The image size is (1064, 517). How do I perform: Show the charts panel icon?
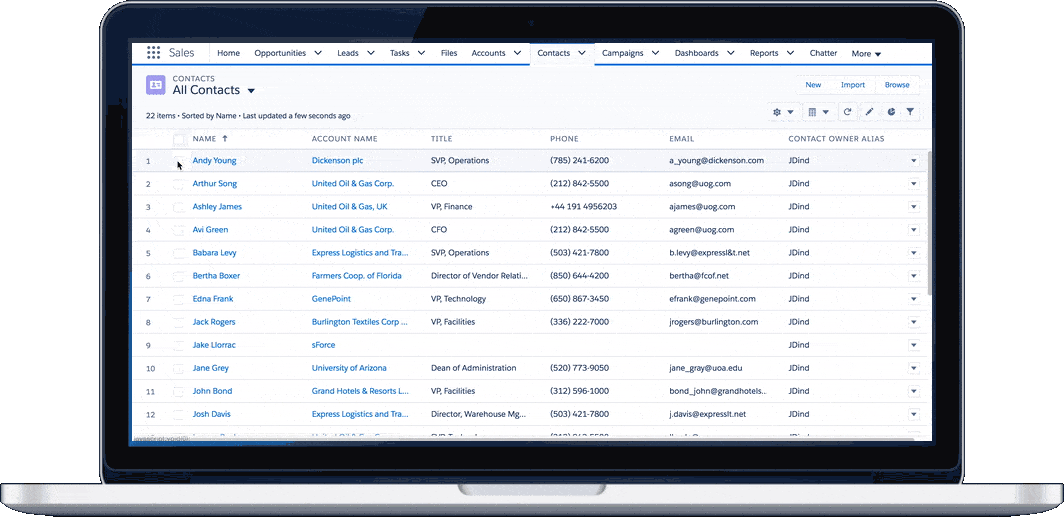[x=891, y=112]
